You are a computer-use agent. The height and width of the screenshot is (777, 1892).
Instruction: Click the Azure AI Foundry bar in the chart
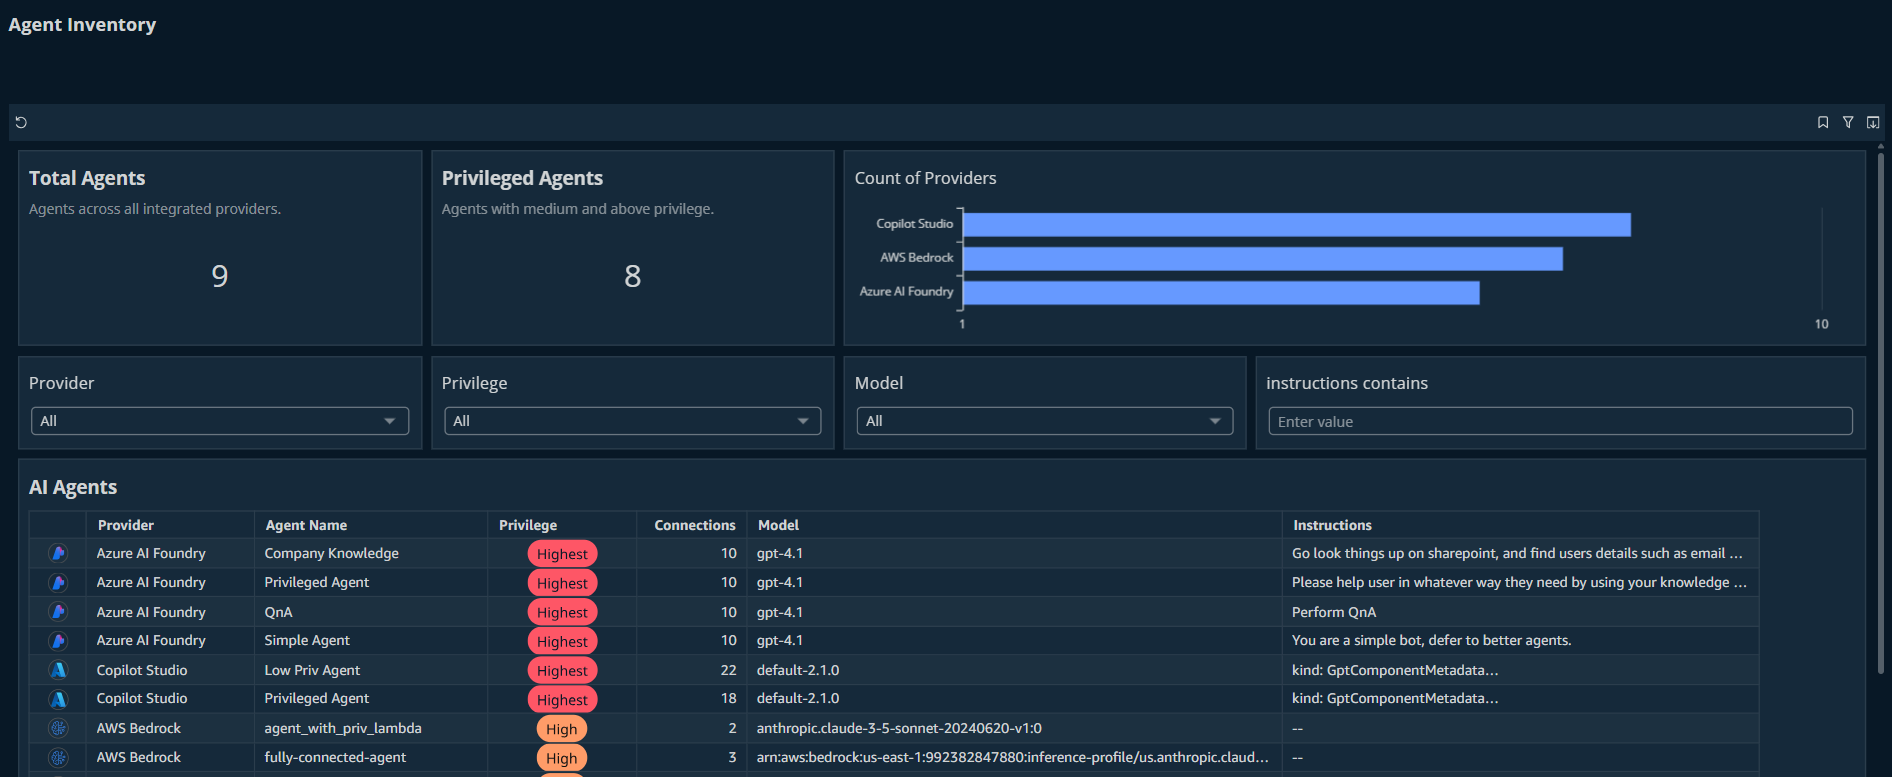(1221, 292)
